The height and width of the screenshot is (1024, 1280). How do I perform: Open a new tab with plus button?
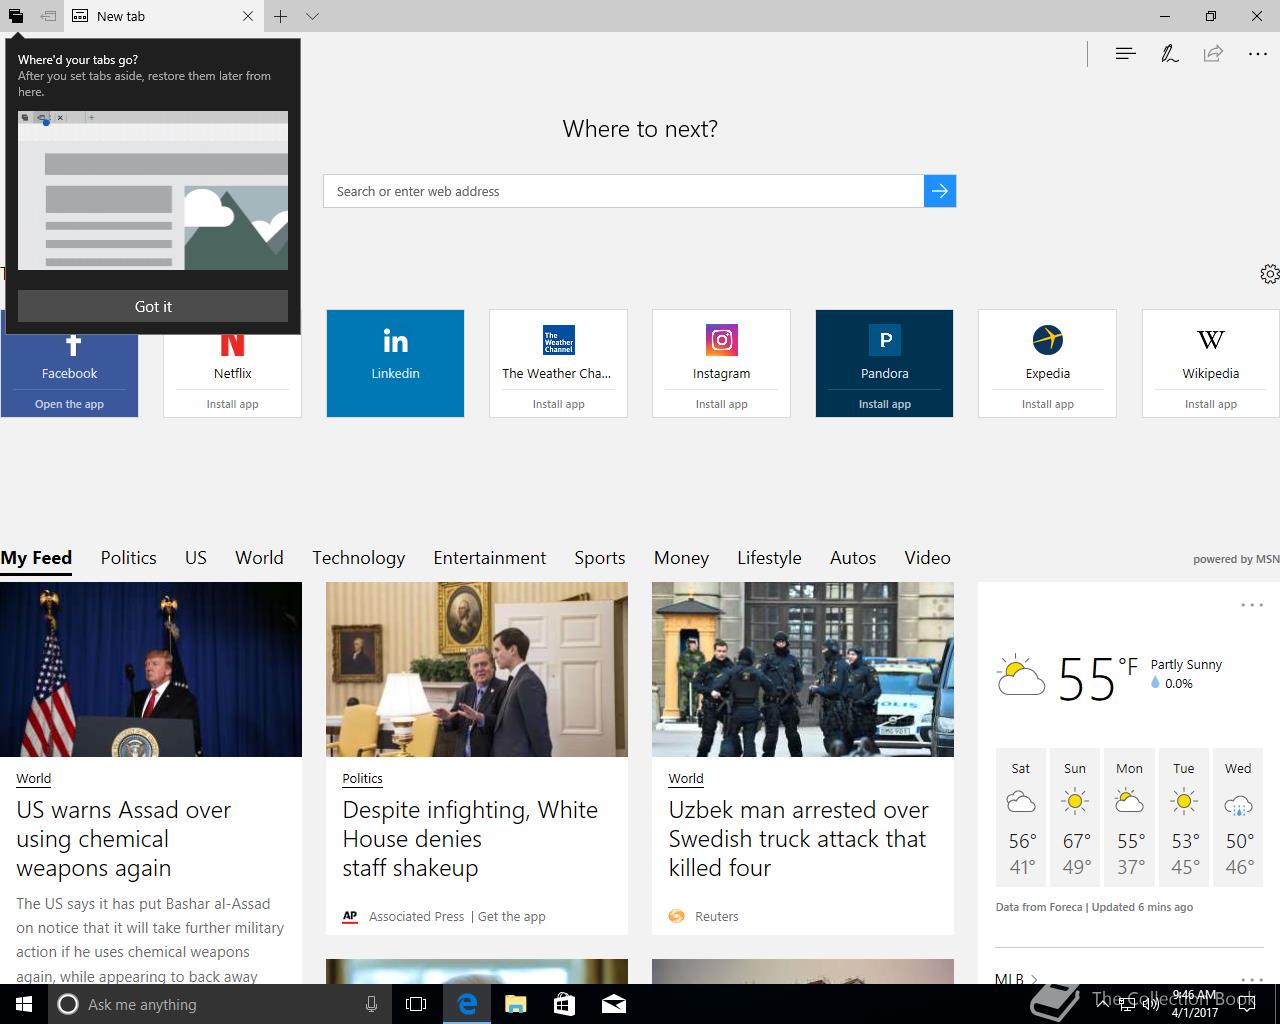pos(281,16)
